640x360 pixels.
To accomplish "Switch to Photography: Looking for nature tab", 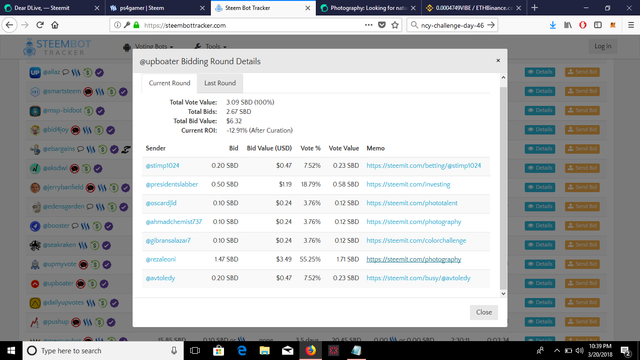I will pyautogui.click(x=369, y=8).
